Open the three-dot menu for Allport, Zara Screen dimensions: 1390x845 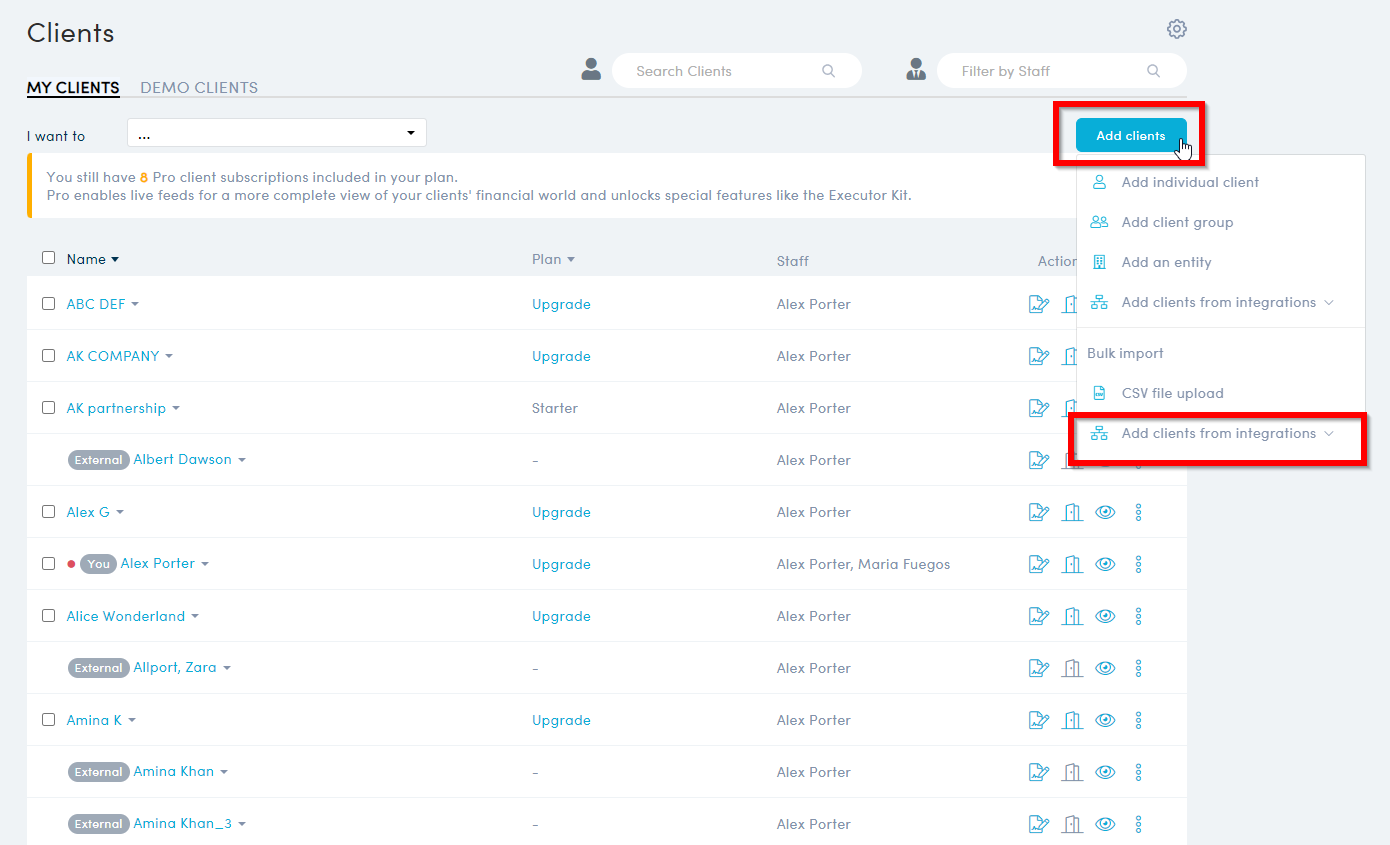click(x=1138, y=668)
